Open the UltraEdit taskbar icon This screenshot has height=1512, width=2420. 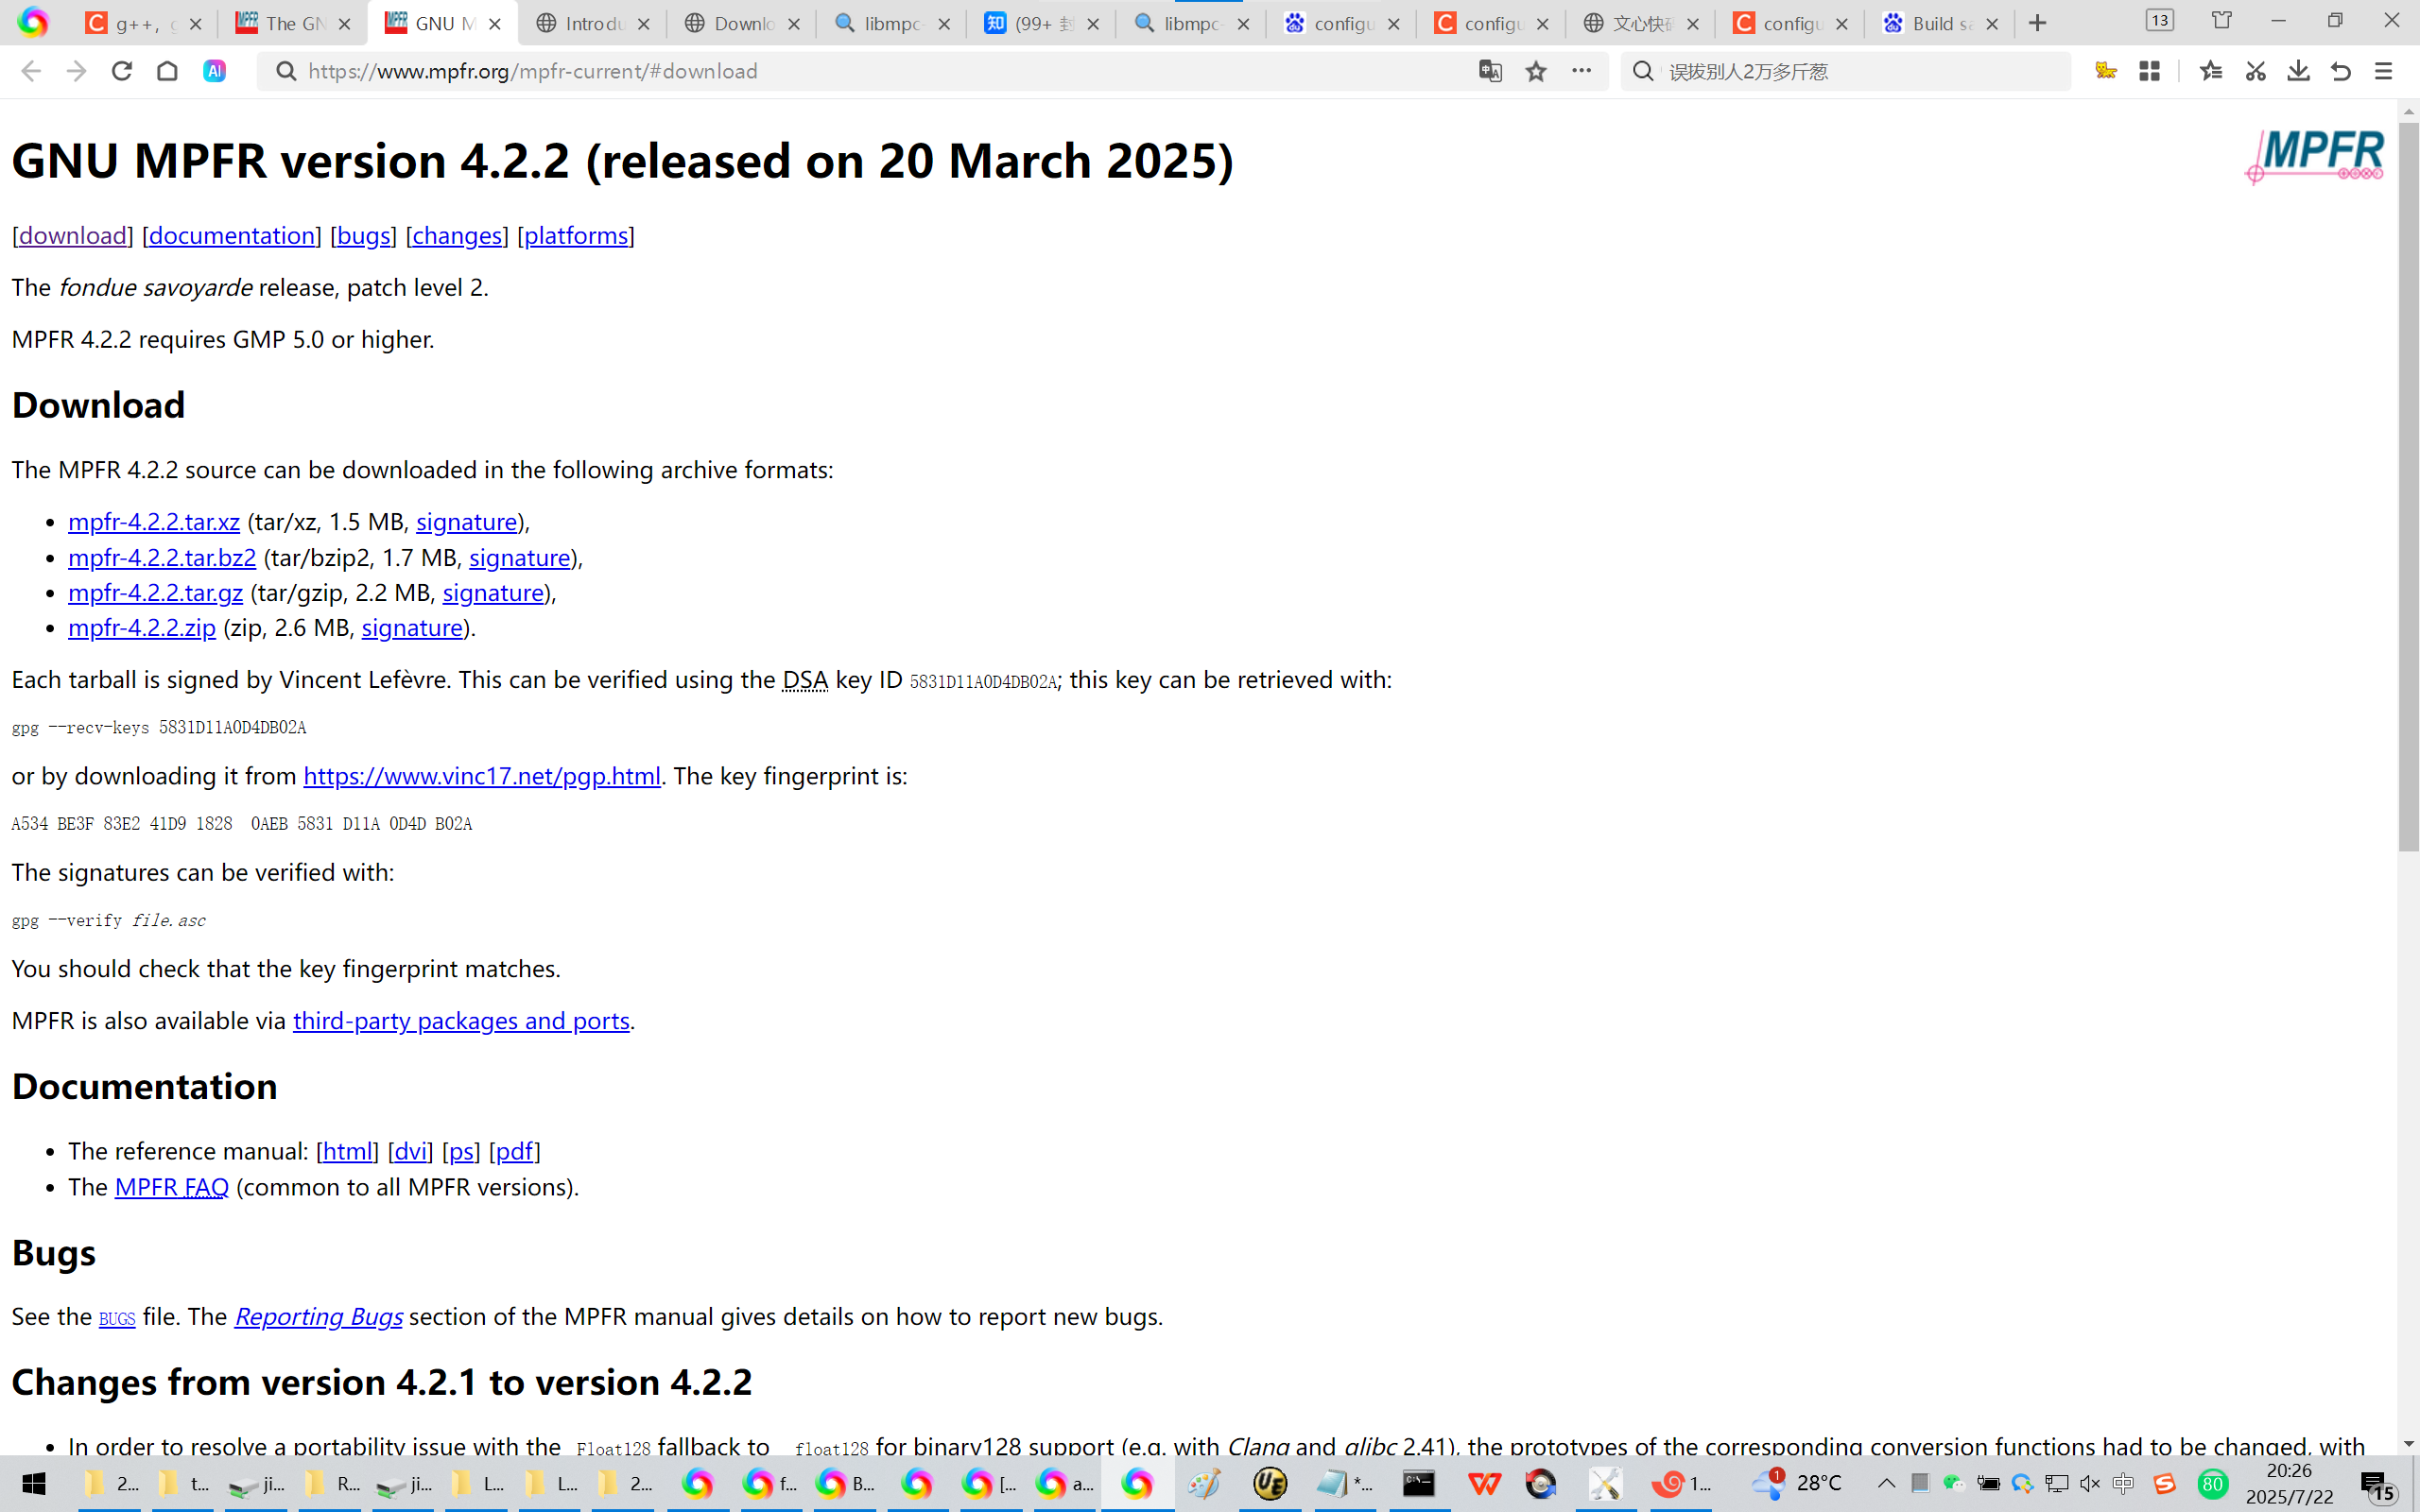point(1270,1484)
